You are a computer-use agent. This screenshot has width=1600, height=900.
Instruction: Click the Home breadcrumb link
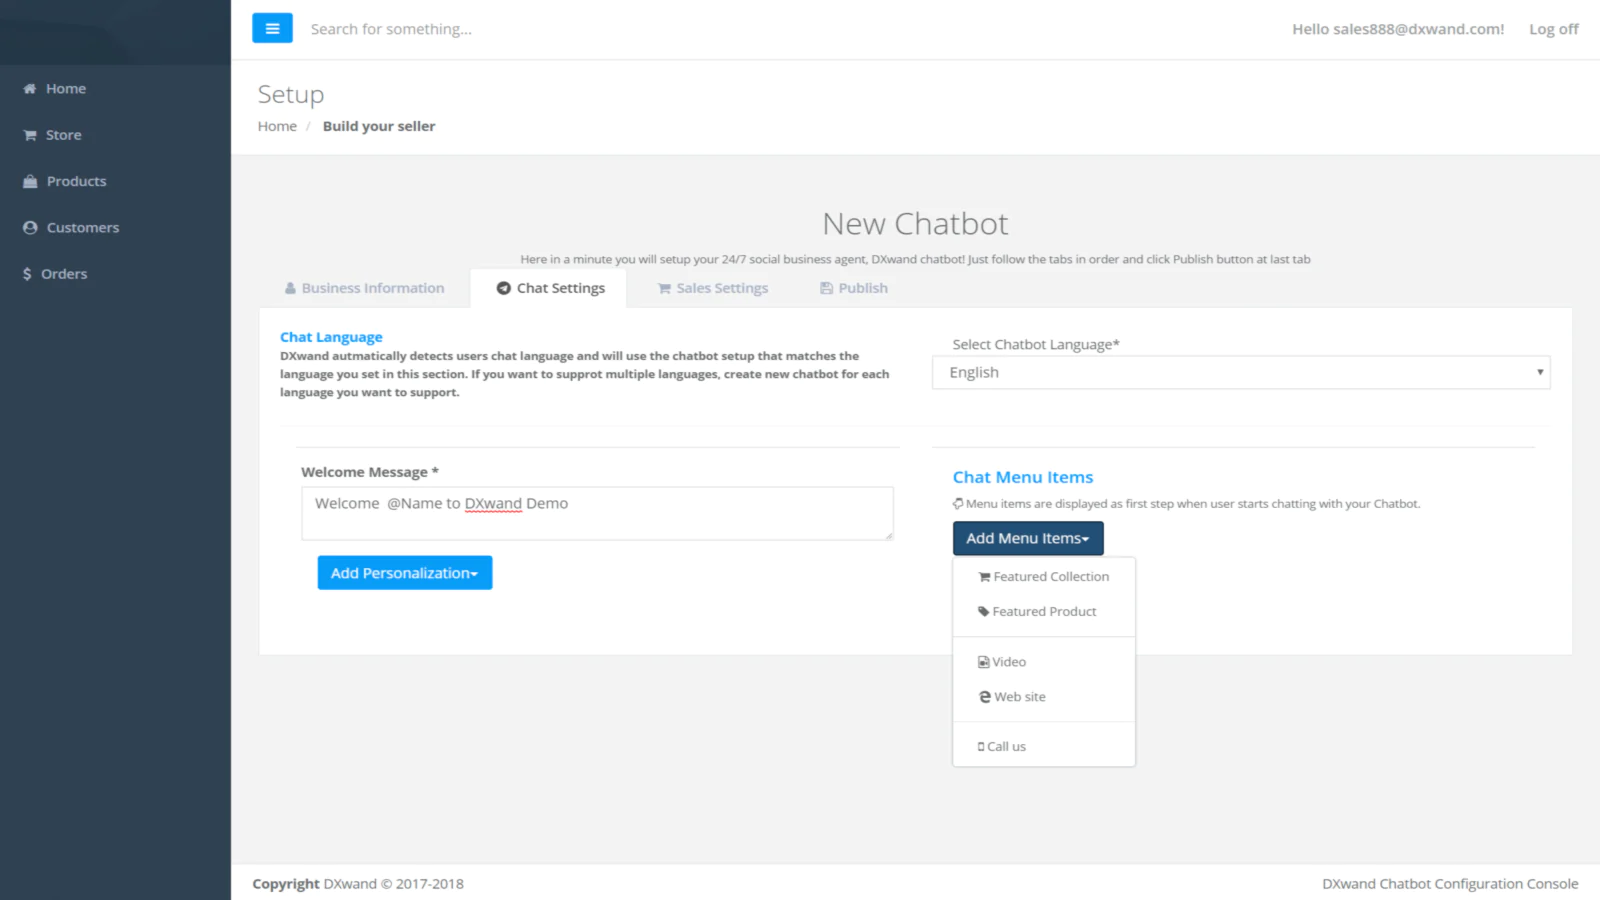click(x=277, y=126)
